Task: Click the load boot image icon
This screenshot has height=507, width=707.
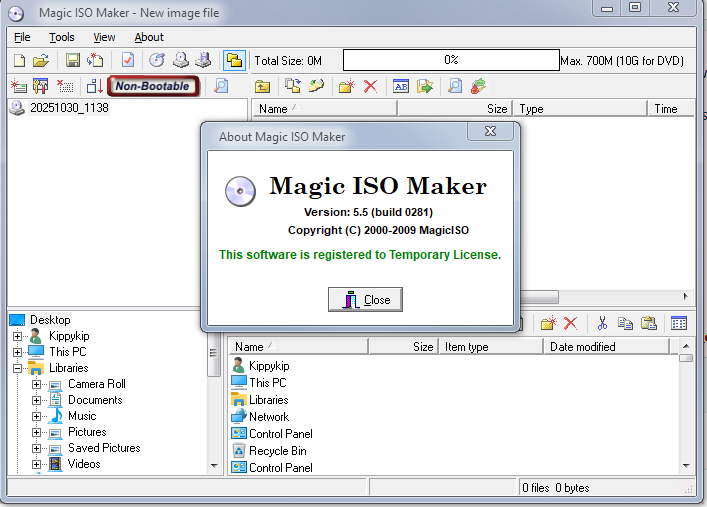Action: 19,86
